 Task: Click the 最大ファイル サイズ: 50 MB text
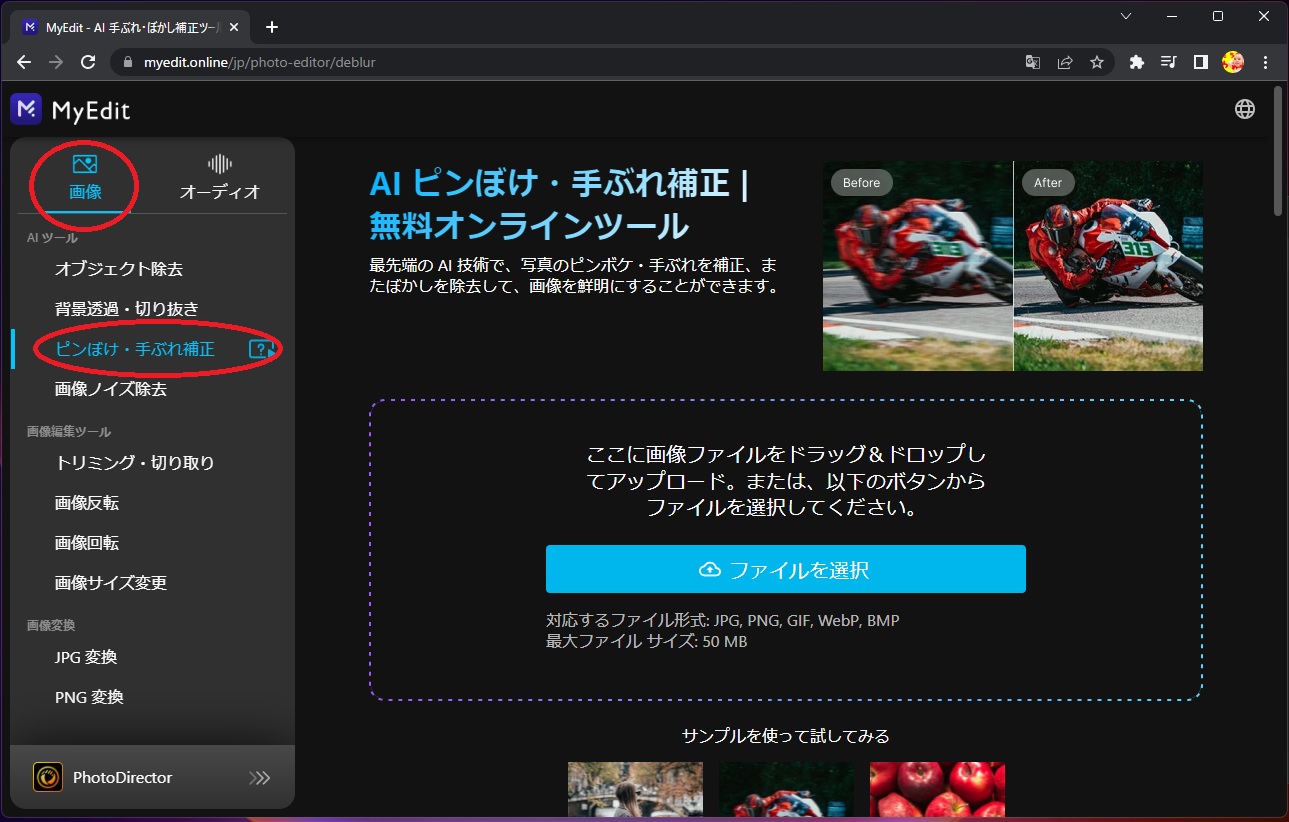pos(646,641)
